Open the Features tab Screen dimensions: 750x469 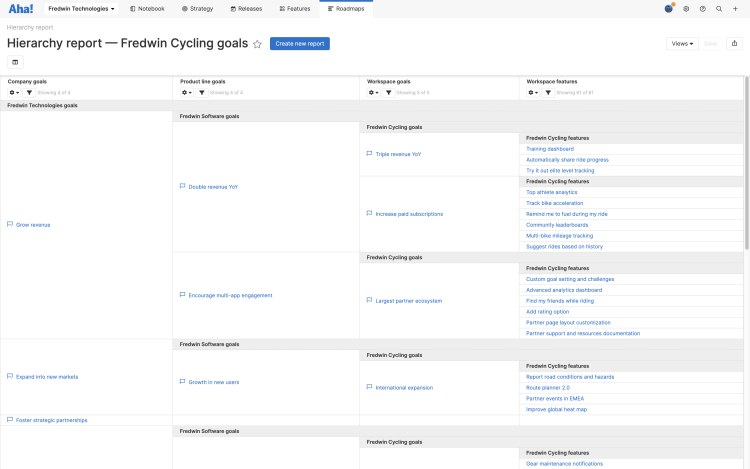[295, 9]
